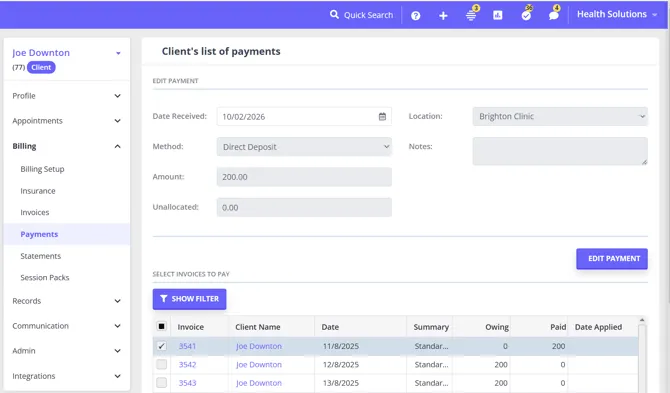Click the Date Received field
The height and width of the screenshot is (393, 670).
[x=304, y=116]
